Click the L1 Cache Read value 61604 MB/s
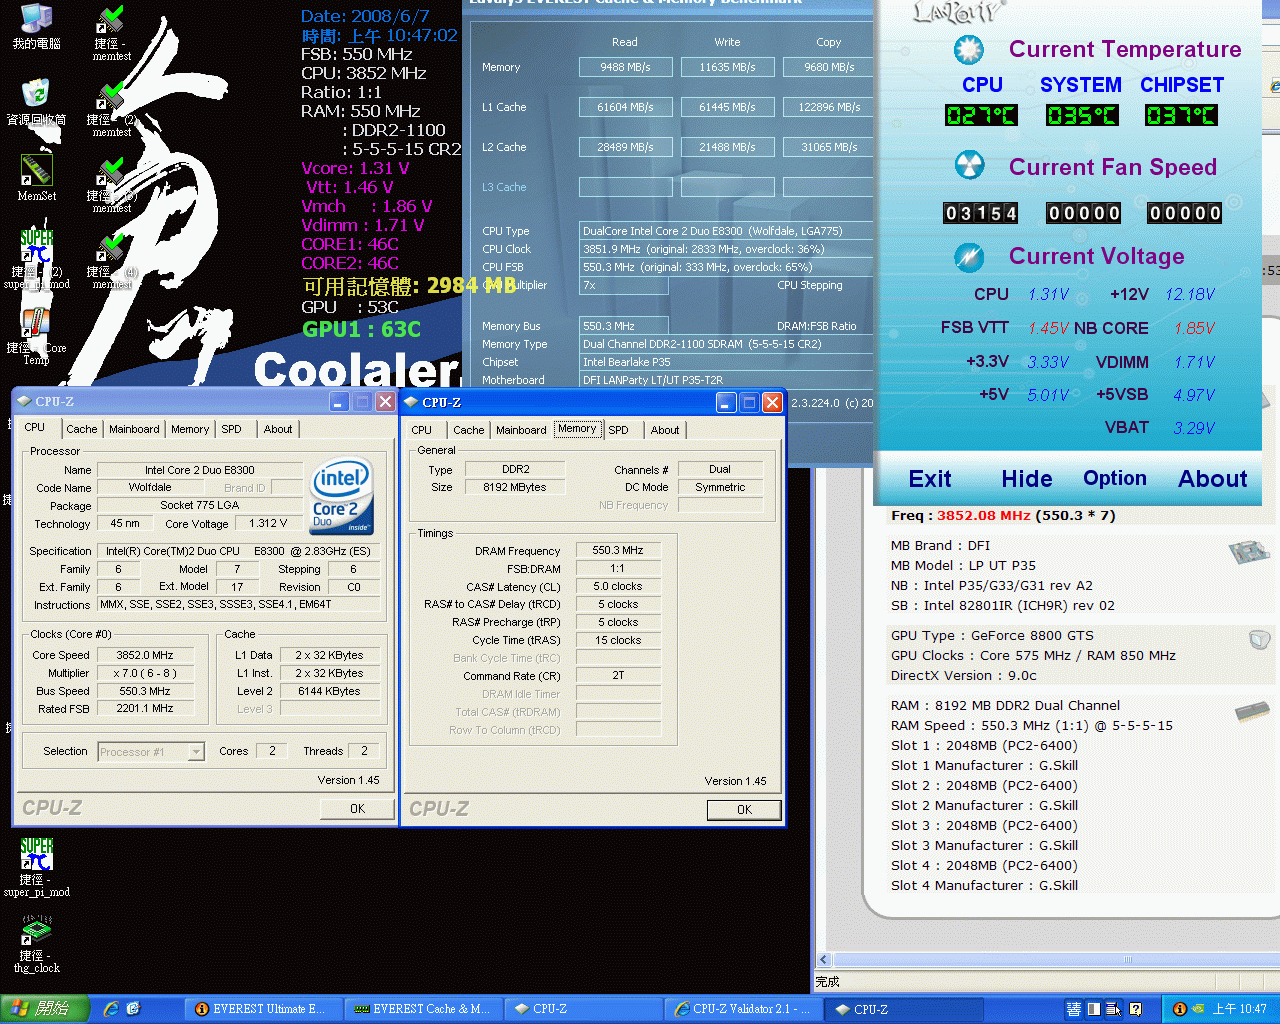This screenshot has width=1280, height=1024. [x=625, y=107]
